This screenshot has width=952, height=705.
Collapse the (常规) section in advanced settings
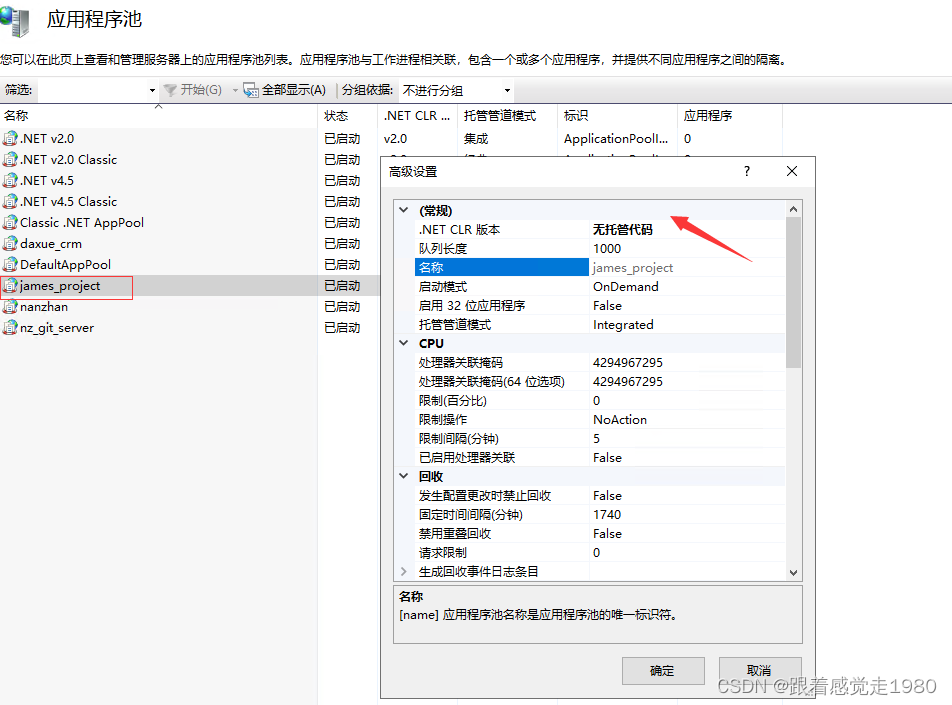tap(404, 210)
